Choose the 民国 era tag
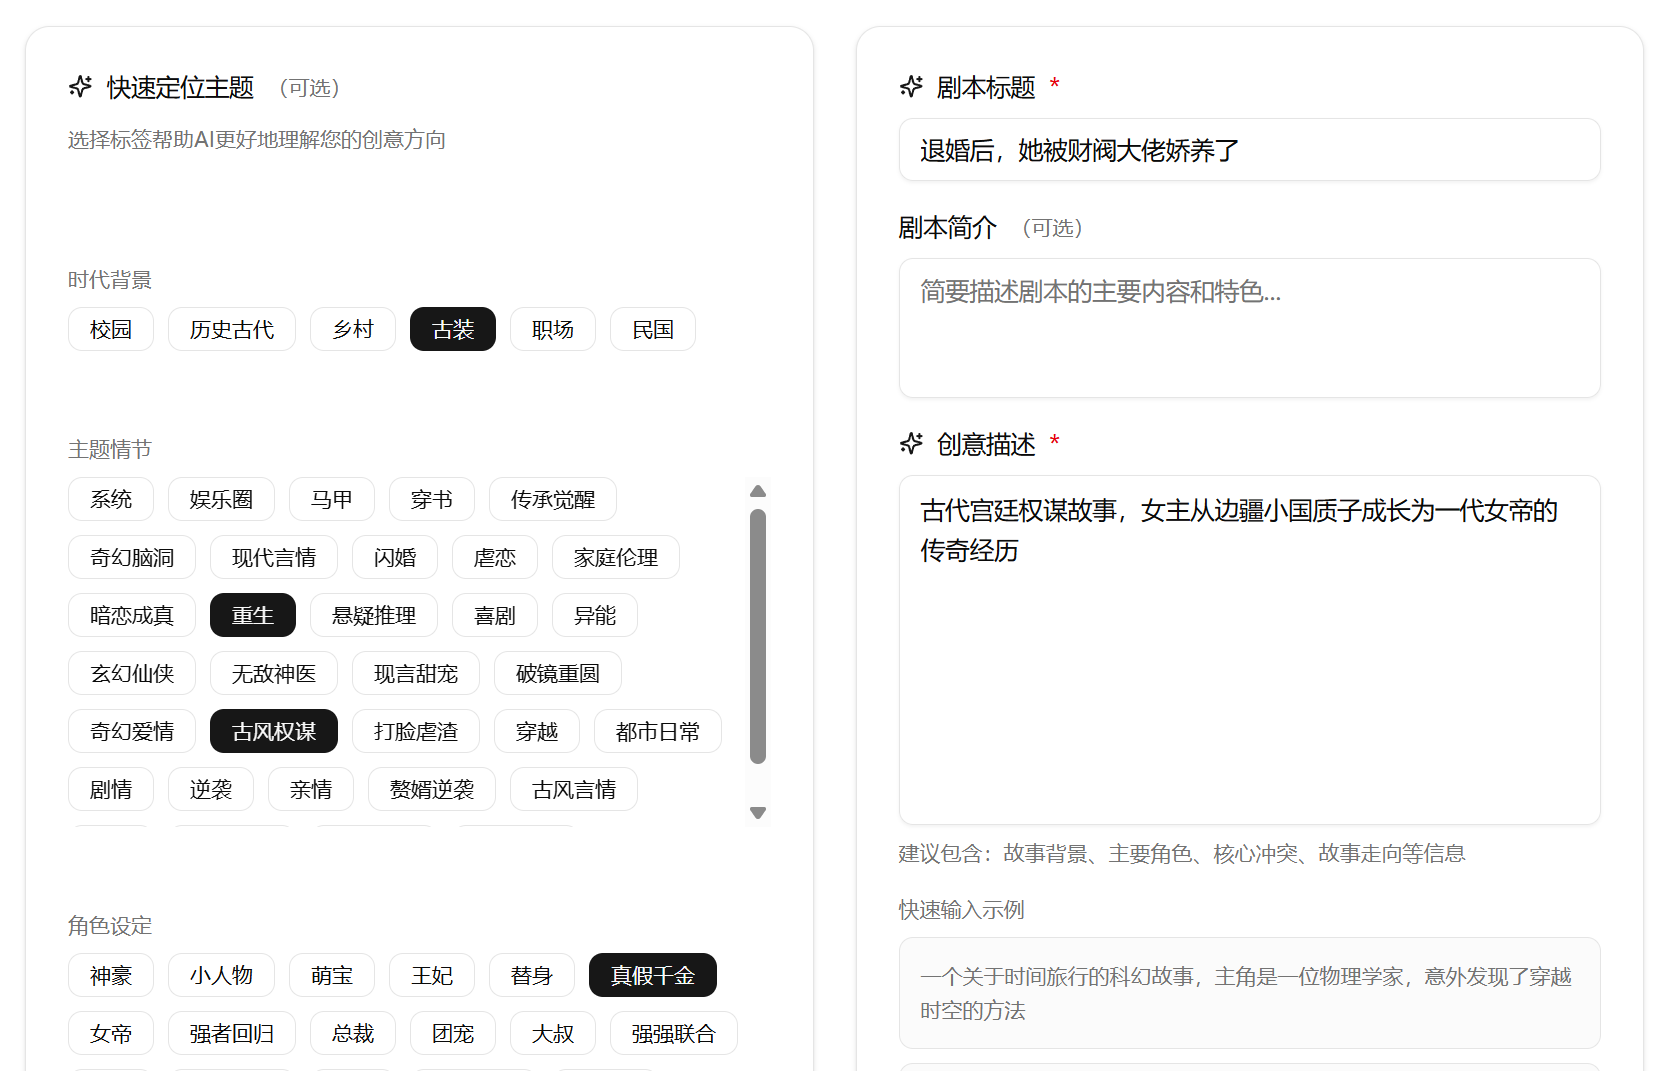Image resolution: width=1668 pixels, height=1071 pixels. [x=652, y=330]
